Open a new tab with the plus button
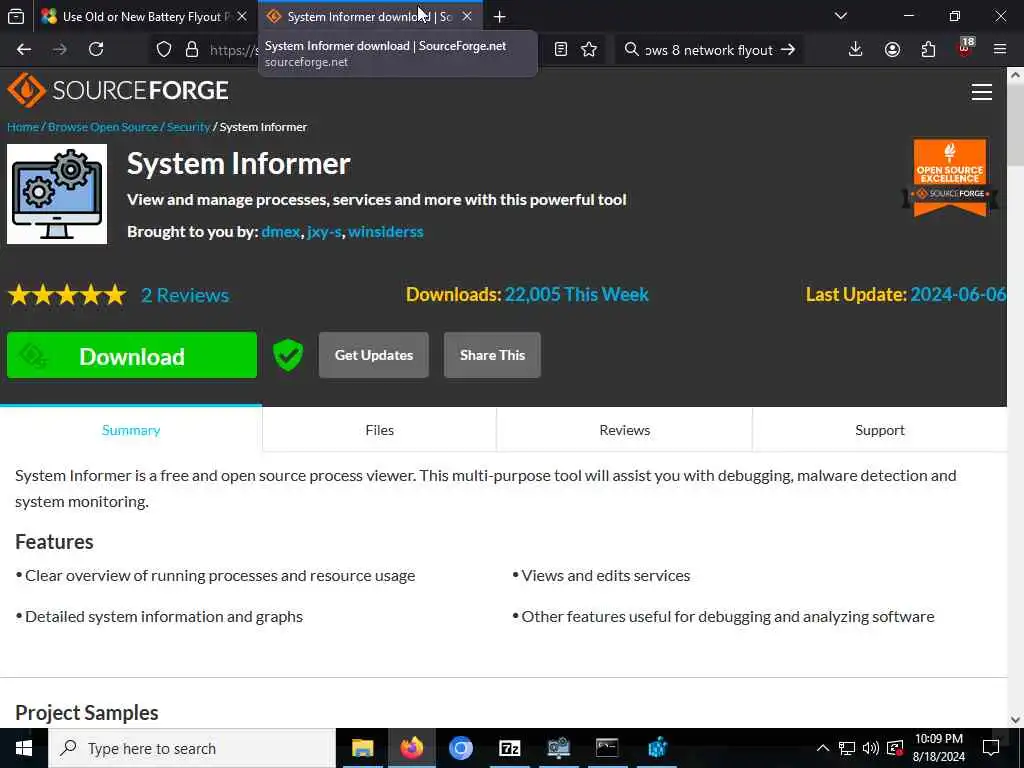The height and width of the screenshot is (768, 1024). (500, 17)
